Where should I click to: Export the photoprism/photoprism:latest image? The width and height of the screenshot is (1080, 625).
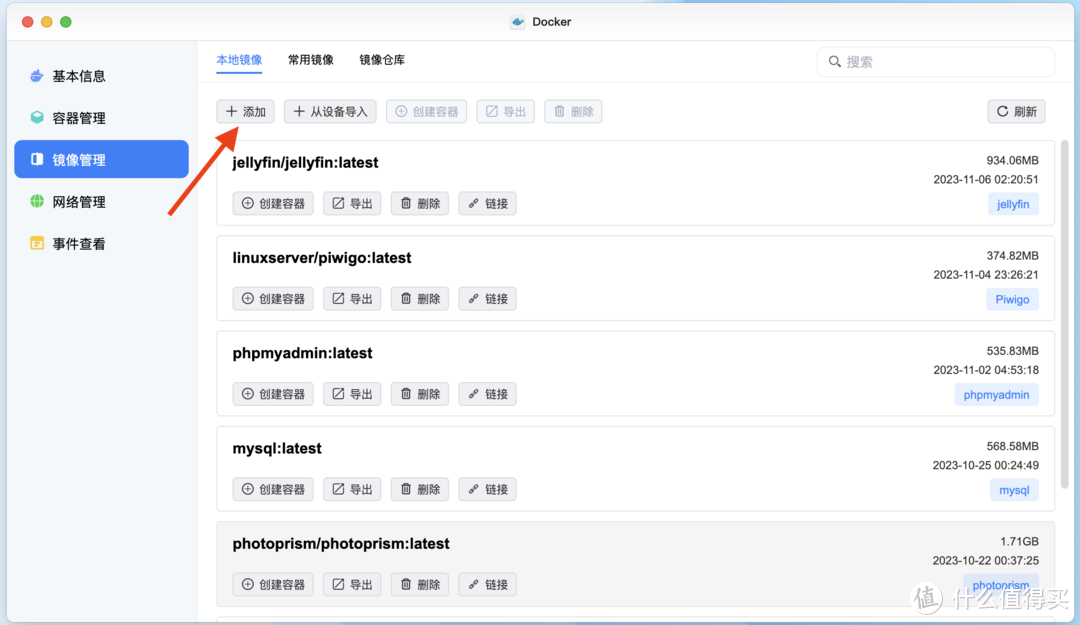(353, 584)
